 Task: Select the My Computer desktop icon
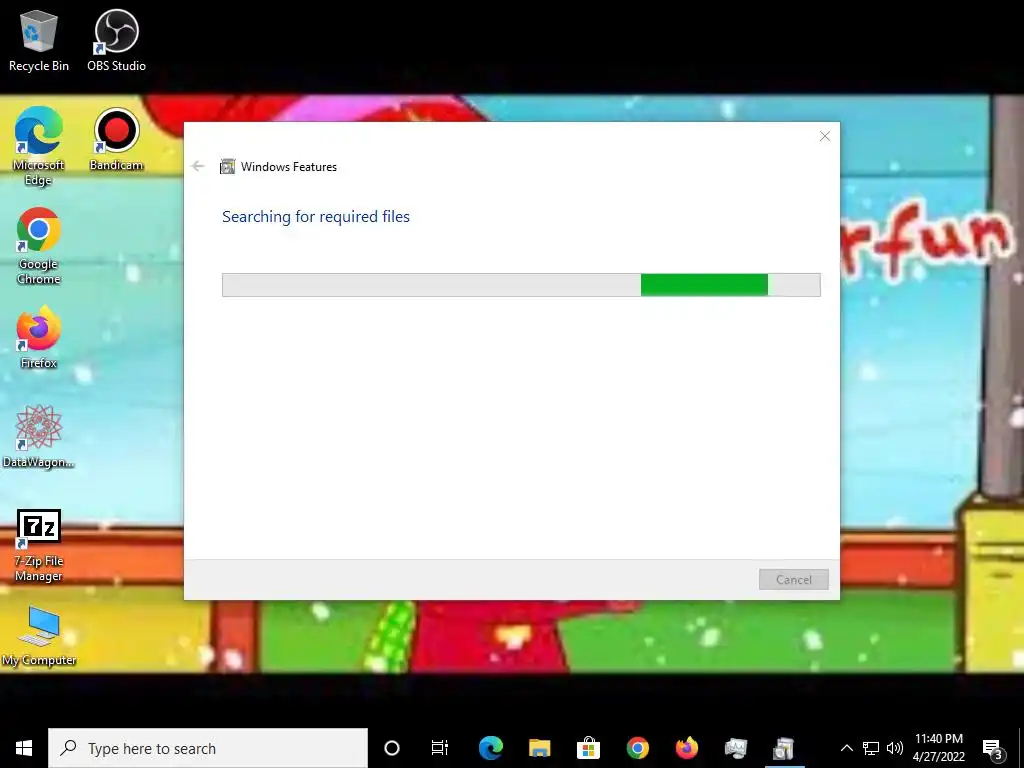click(x=39, y=636)
